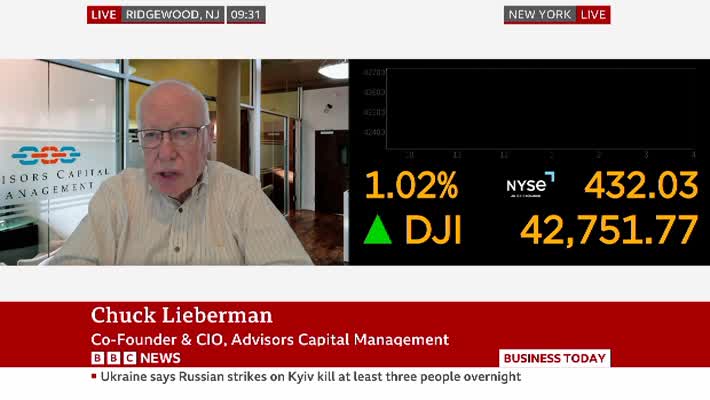Click the red LIVE badge beside Ridgewood, NJ
Screen dimensions: 710x400
point(104,15)
